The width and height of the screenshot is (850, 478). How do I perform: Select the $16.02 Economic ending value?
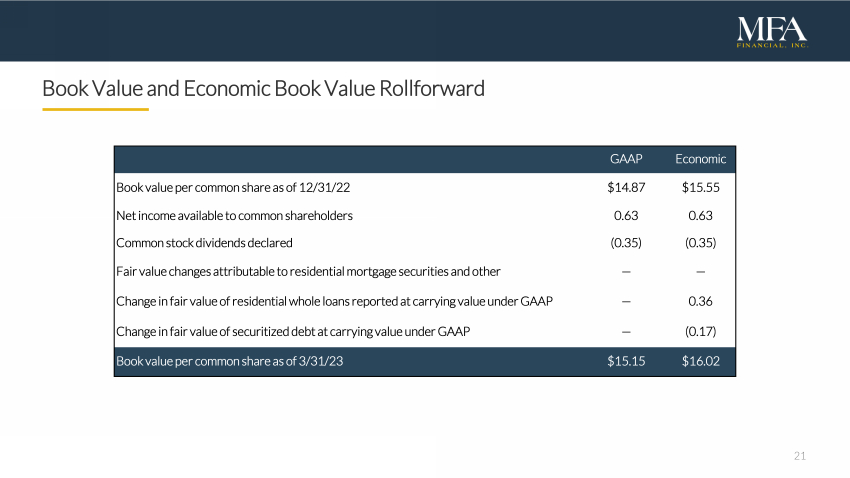pyautogui.click(x=700, y=361)
